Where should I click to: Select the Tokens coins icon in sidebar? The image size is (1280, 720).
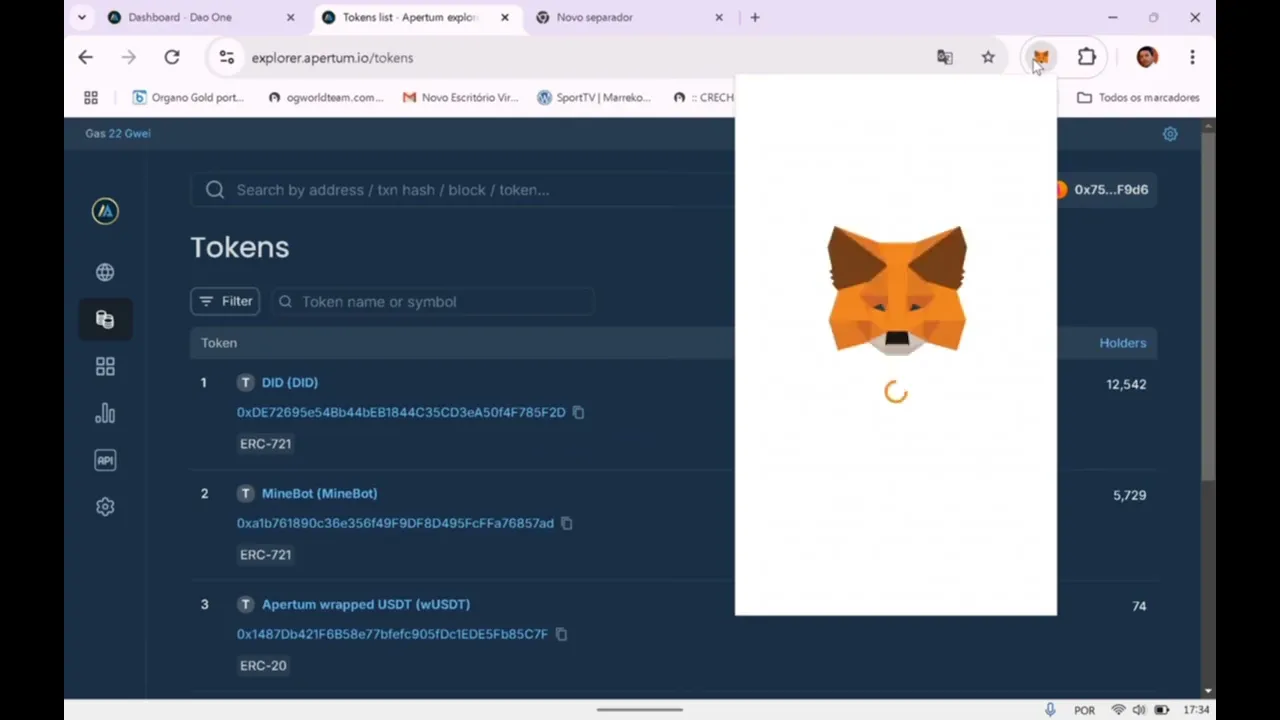point(105,319)
